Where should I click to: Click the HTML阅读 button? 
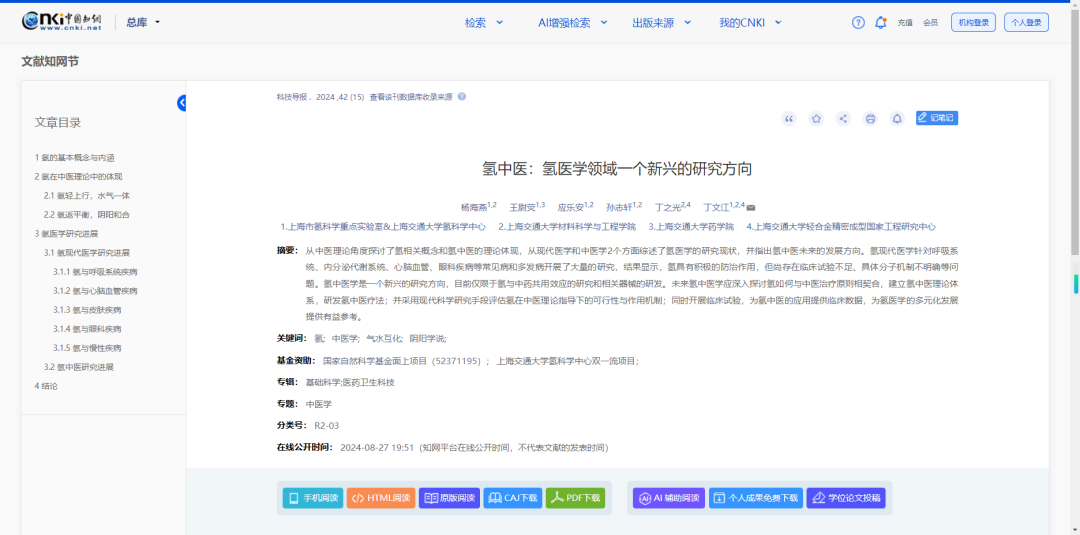point(381,497)
